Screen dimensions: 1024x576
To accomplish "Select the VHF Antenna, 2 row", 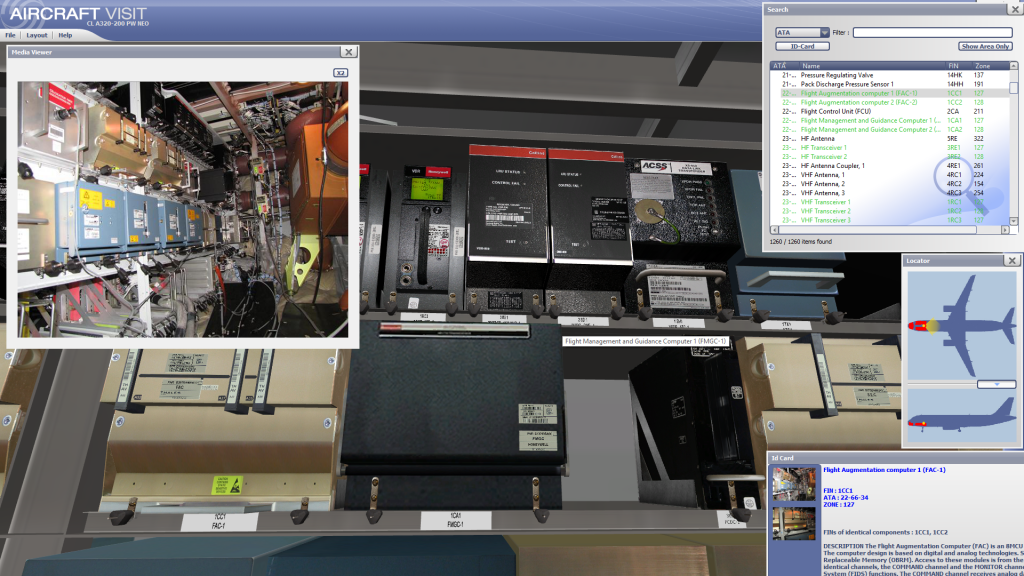I will [891, 184].
